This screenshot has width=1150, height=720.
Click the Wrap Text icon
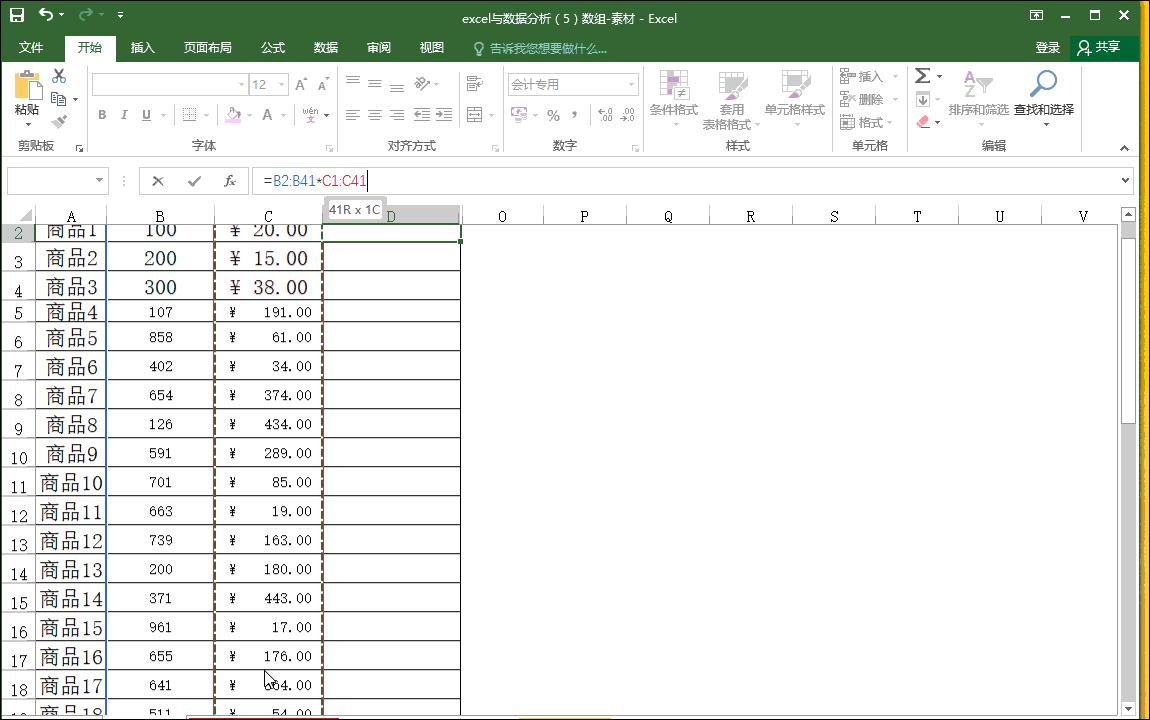[x=475, y=84]
